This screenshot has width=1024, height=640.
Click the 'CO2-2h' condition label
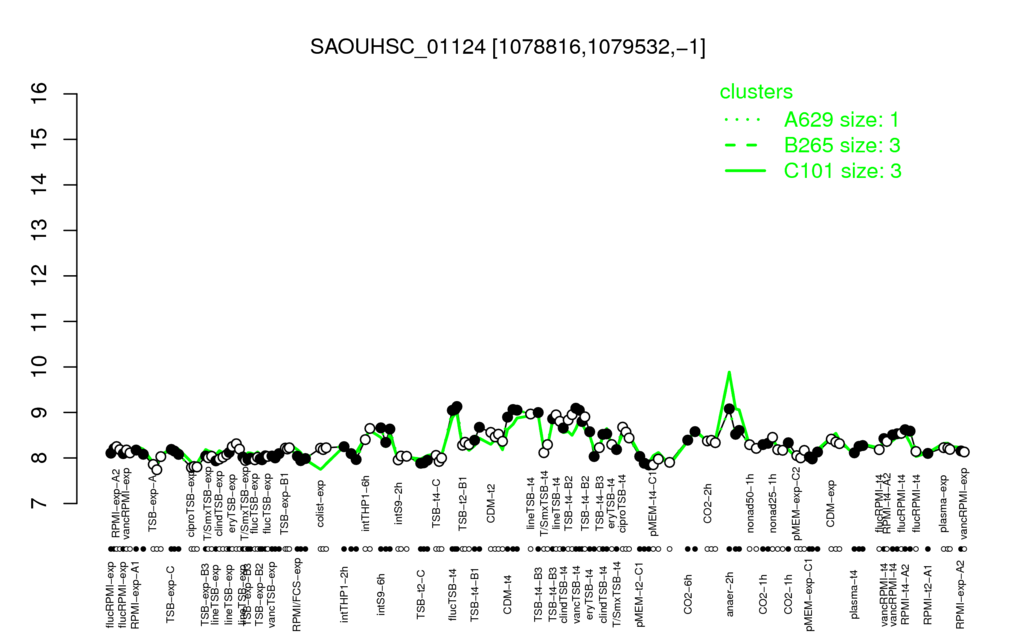pyautogui.click(x=708, y=504)
